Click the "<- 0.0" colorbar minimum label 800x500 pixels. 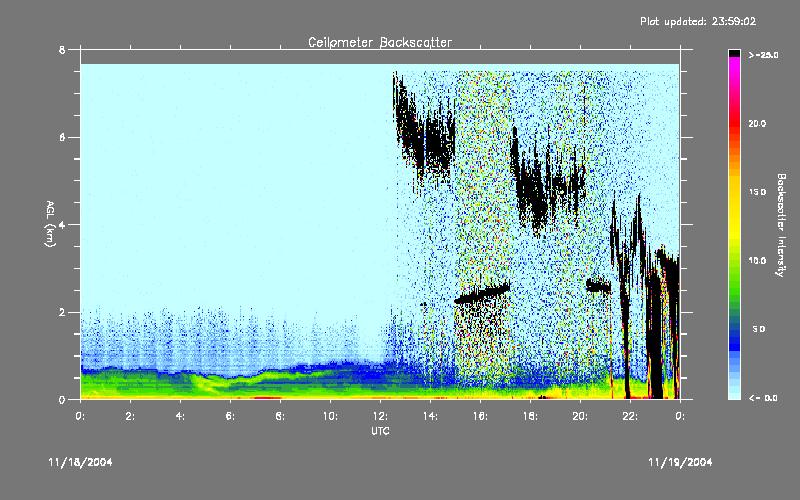point(763,398)
